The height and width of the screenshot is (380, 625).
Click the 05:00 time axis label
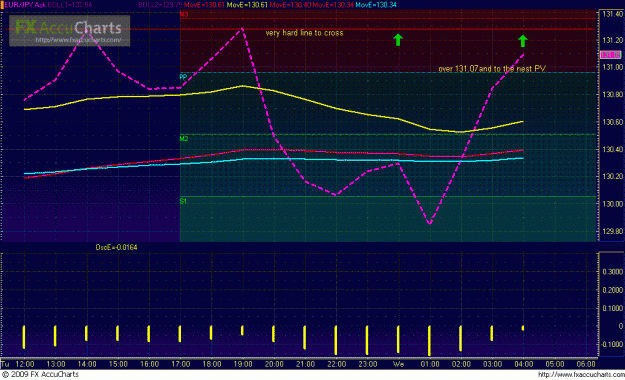click(x=555, y=364)
